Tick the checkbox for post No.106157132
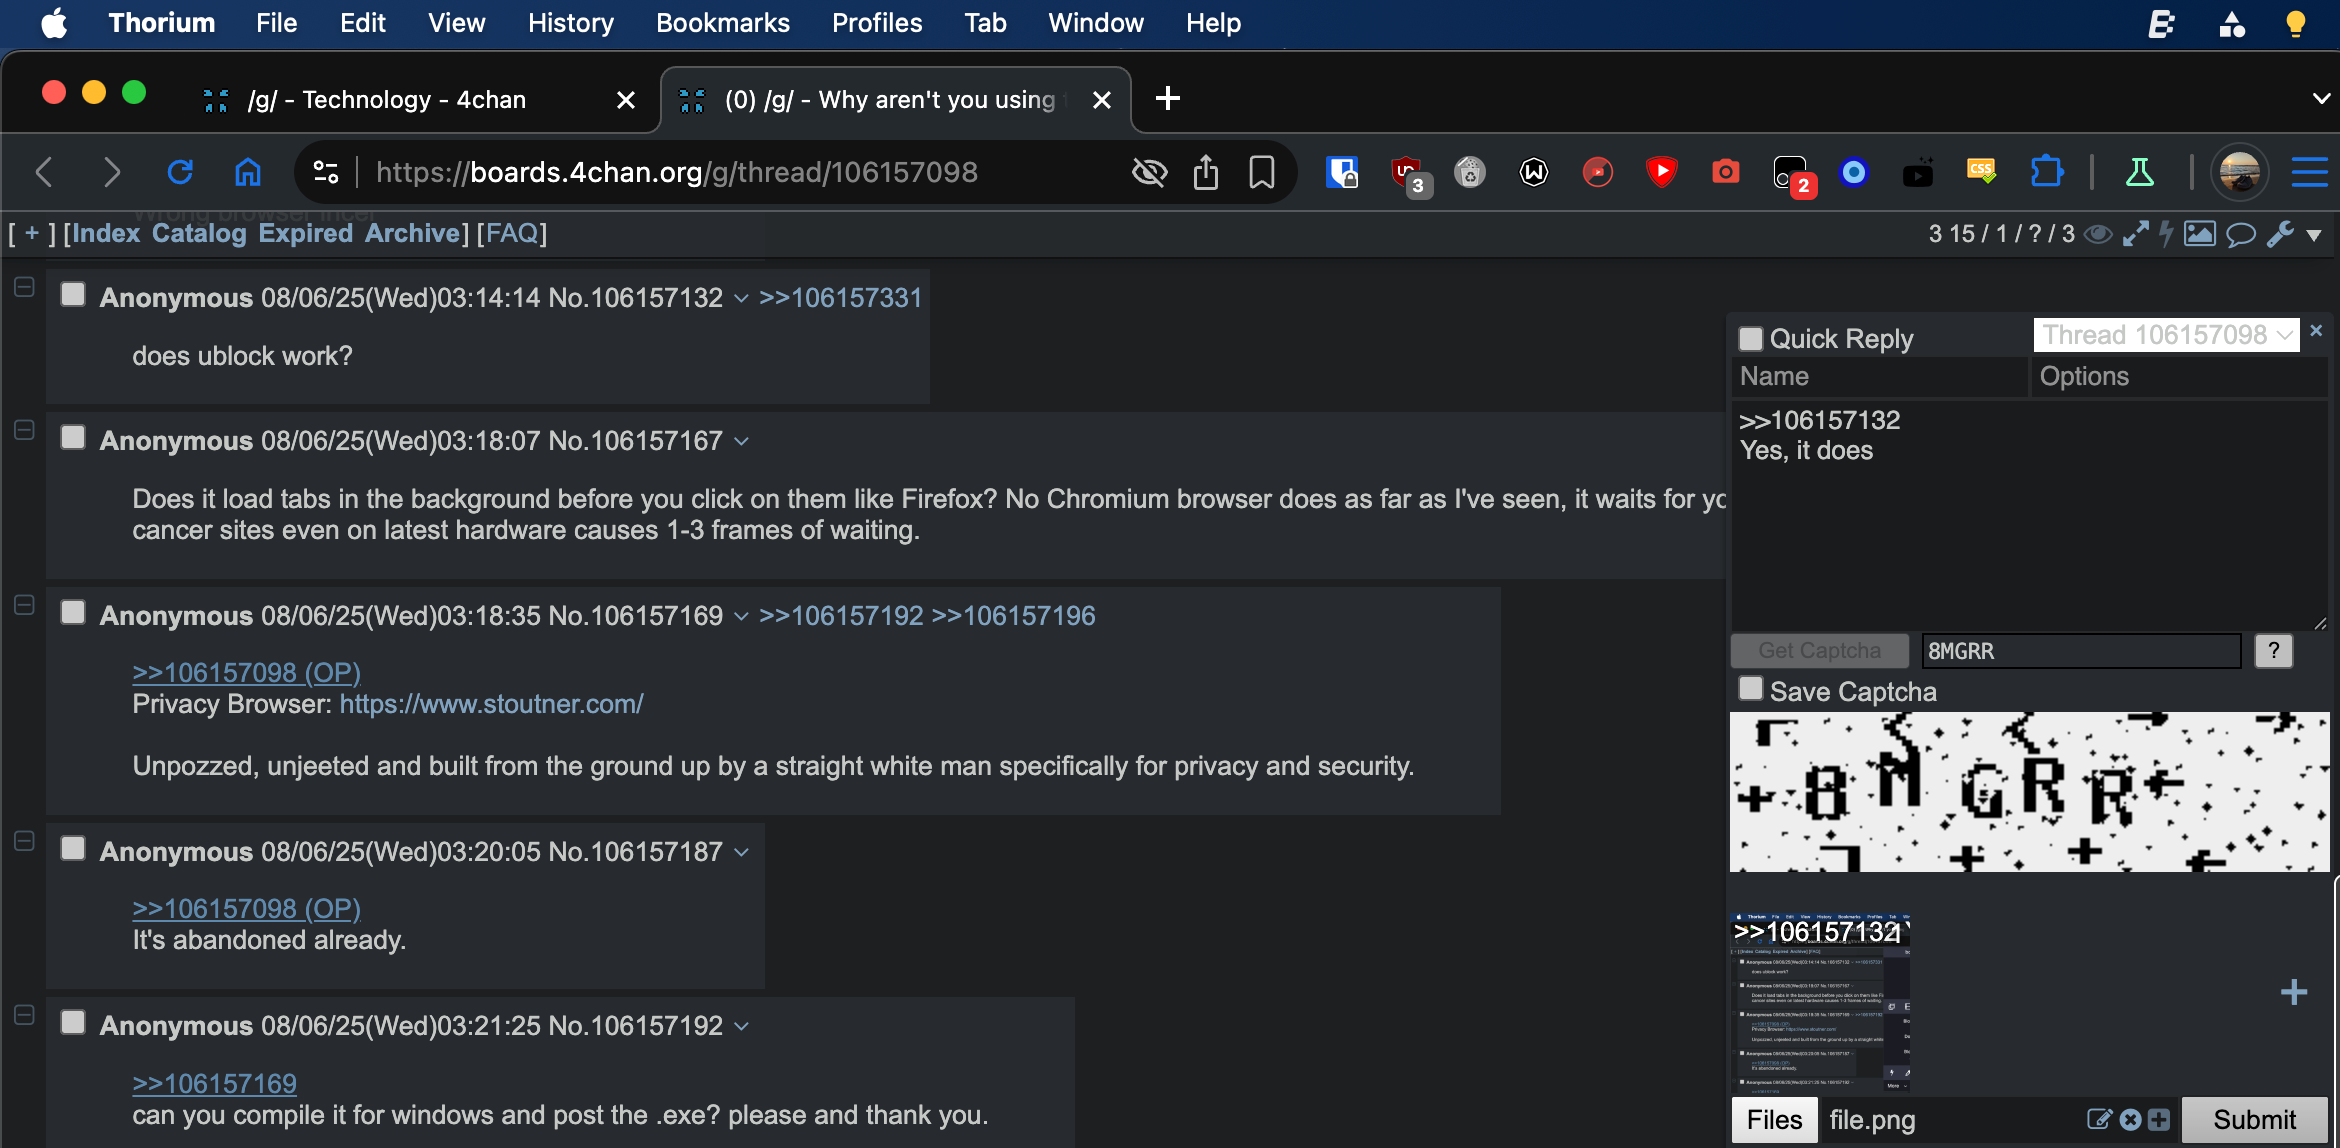This screenshot has width=2340, height=1148. click(x=73, y=295)
